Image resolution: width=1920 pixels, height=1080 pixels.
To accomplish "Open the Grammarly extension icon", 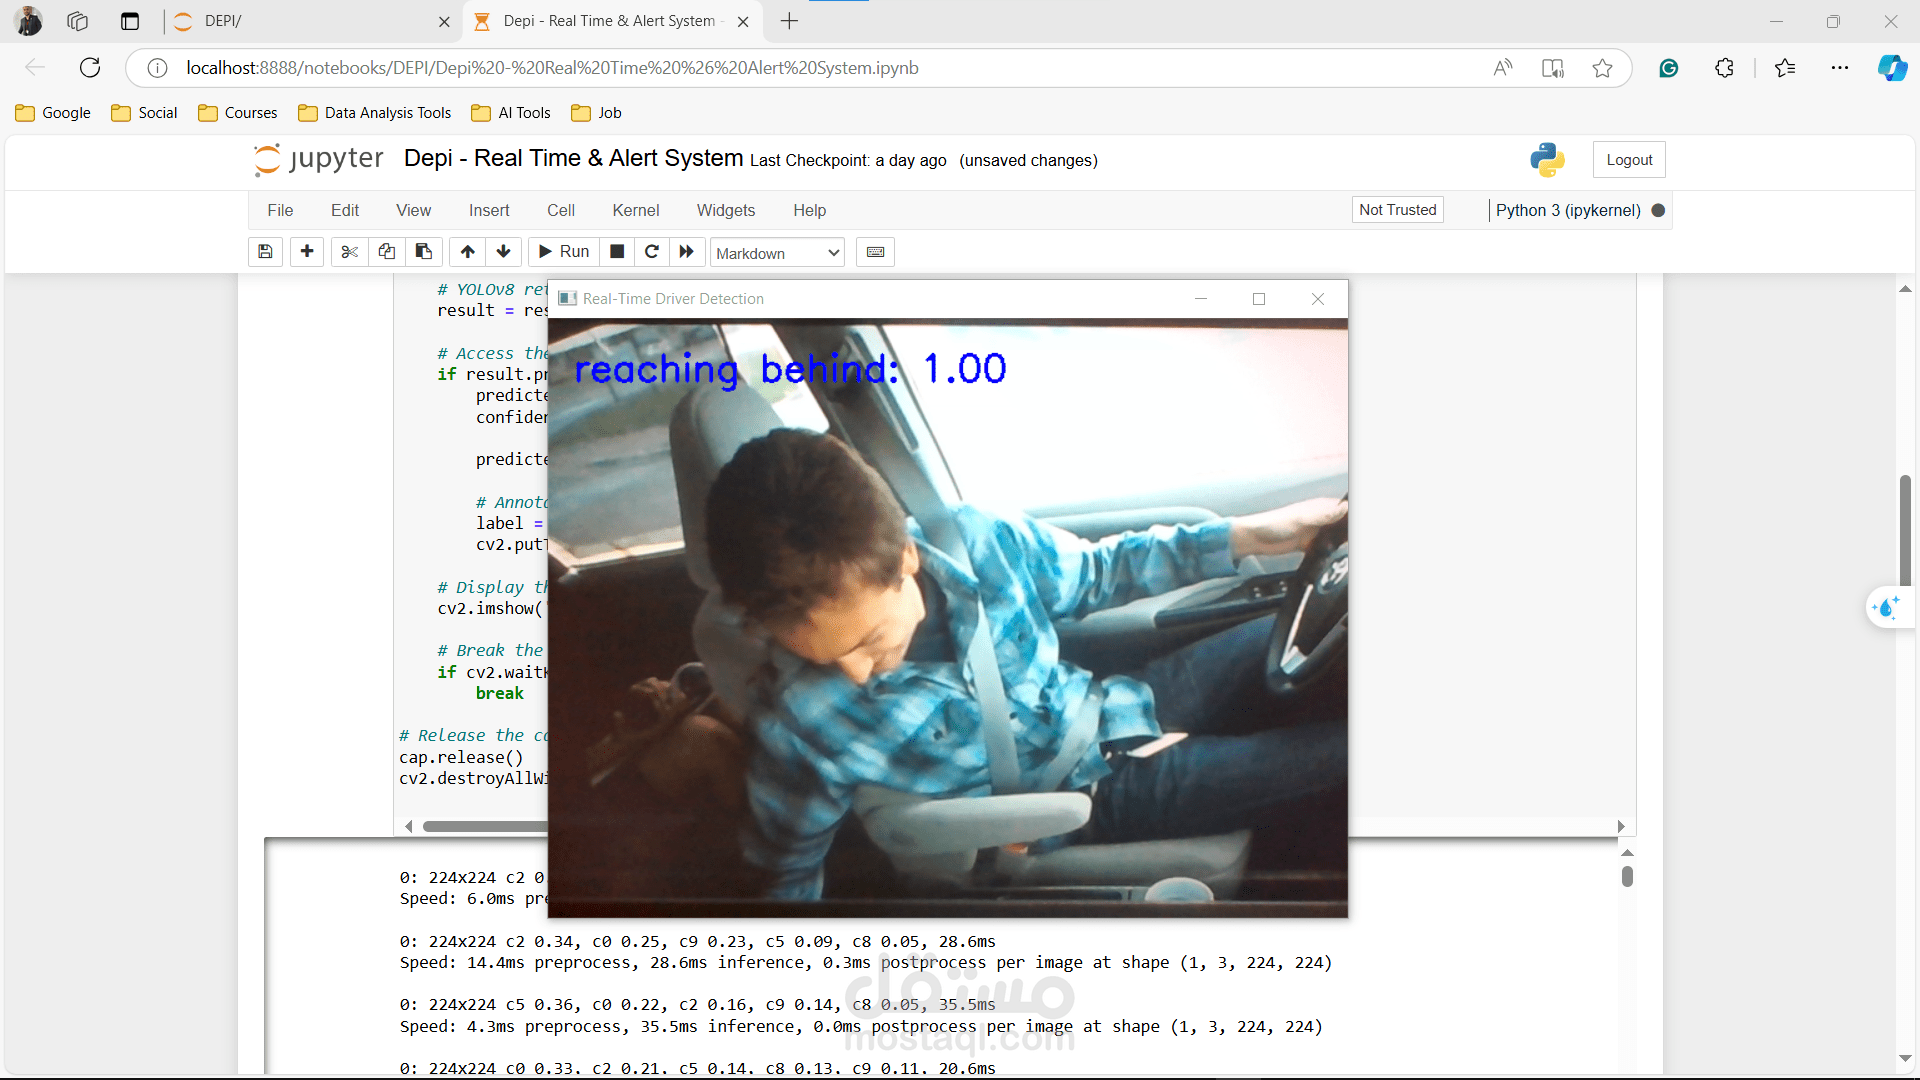I will pyautogui.click(x=1668, y=68).
